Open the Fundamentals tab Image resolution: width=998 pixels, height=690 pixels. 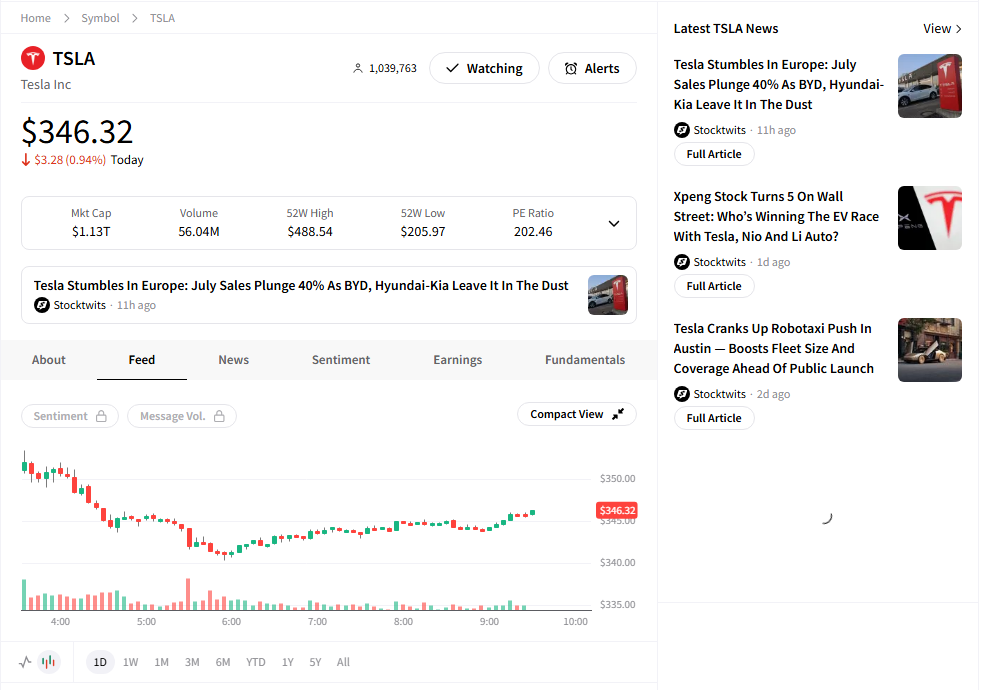coord(585,360)
